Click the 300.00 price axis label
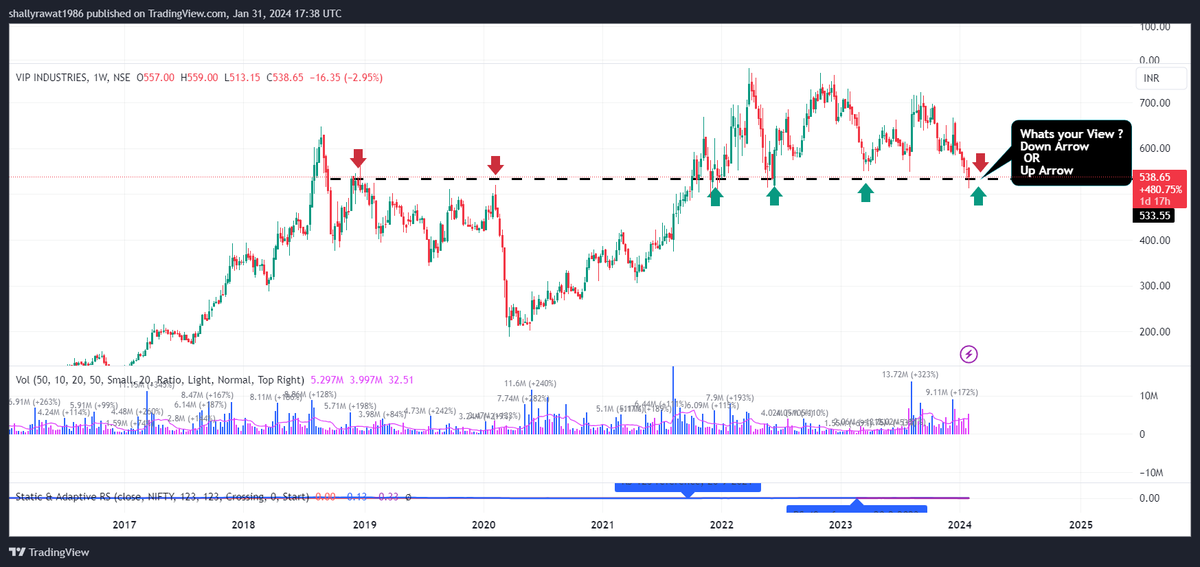1200x567 pixels. [1156, 286]
